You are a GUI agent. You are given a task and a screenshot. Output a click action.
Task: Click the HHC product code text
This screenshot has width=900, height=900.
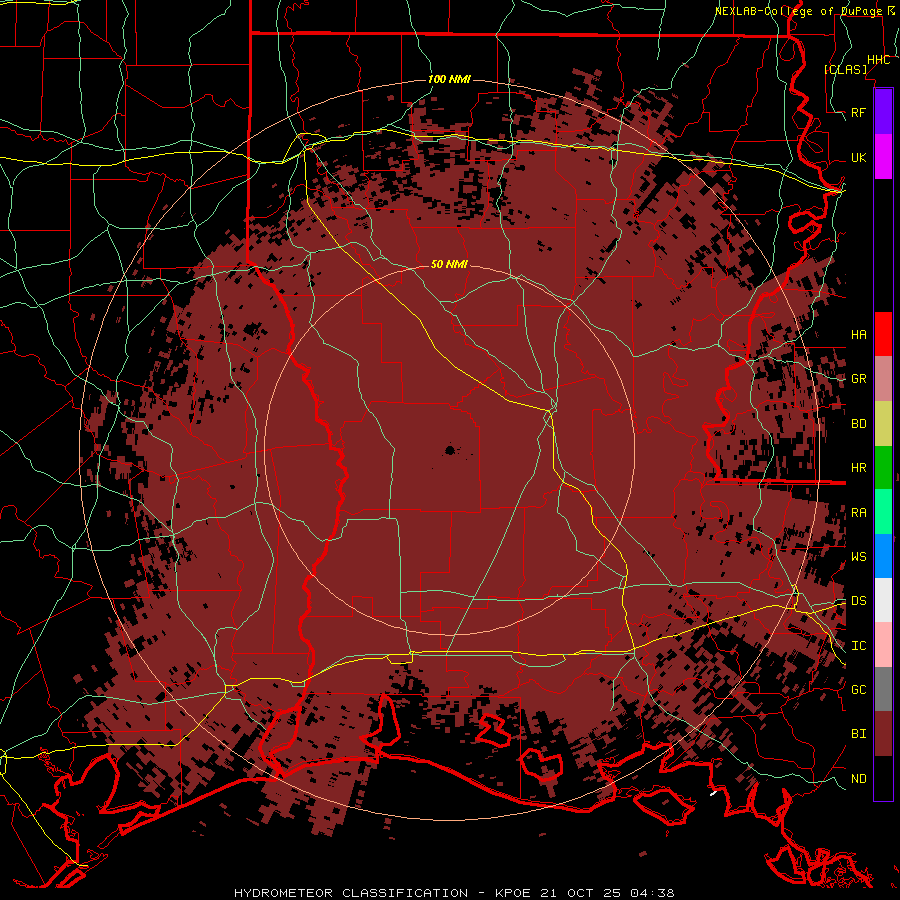(879, 60)
